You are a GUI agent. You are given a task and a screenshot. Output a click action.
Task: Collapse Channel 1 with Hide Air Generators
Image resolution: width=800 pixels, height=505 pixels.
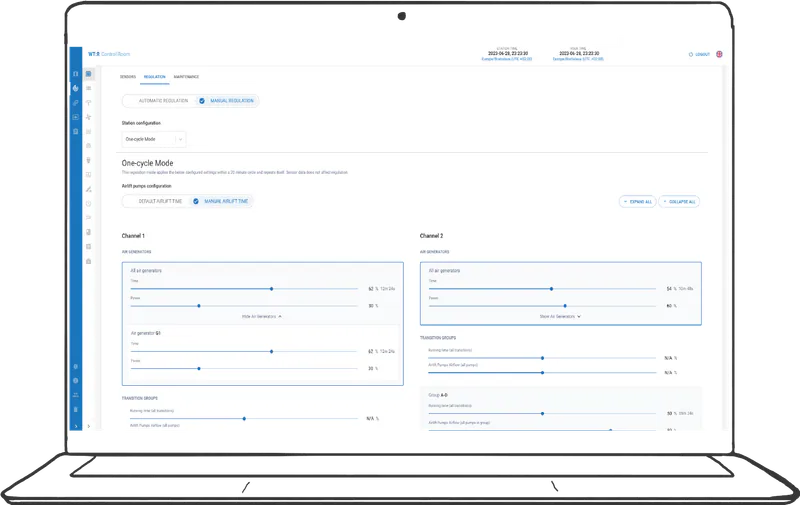263,315
